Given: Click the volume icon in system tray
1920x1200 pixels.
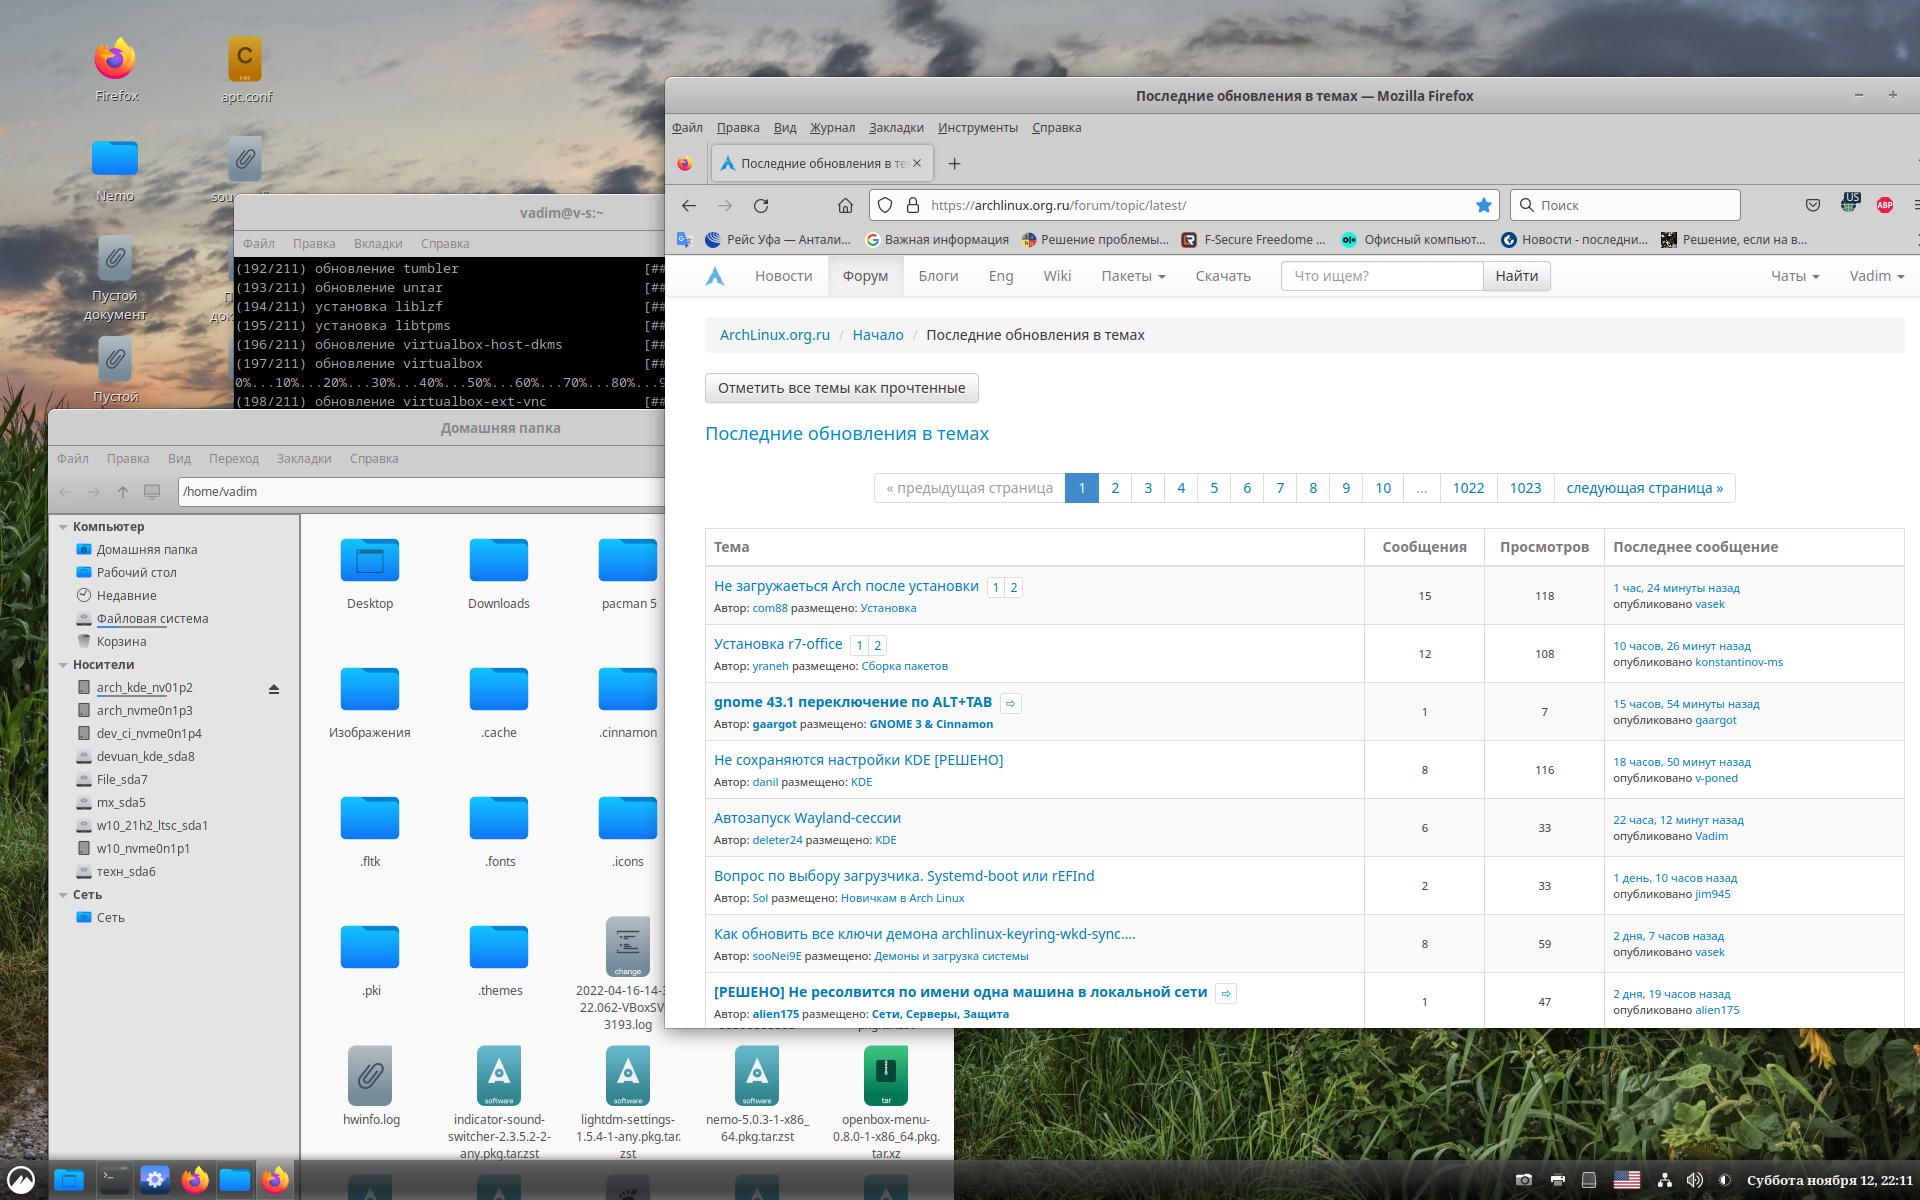Looking at the screenshot, I should coord(1694,1180).
